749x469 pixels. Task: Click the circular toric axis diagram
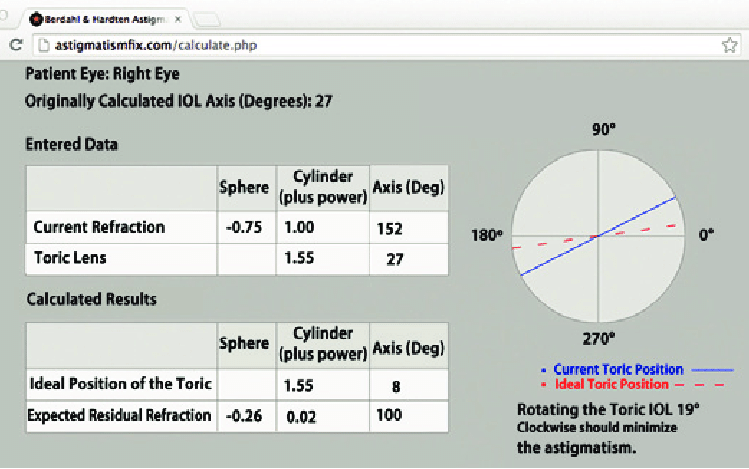coord(598,236)
